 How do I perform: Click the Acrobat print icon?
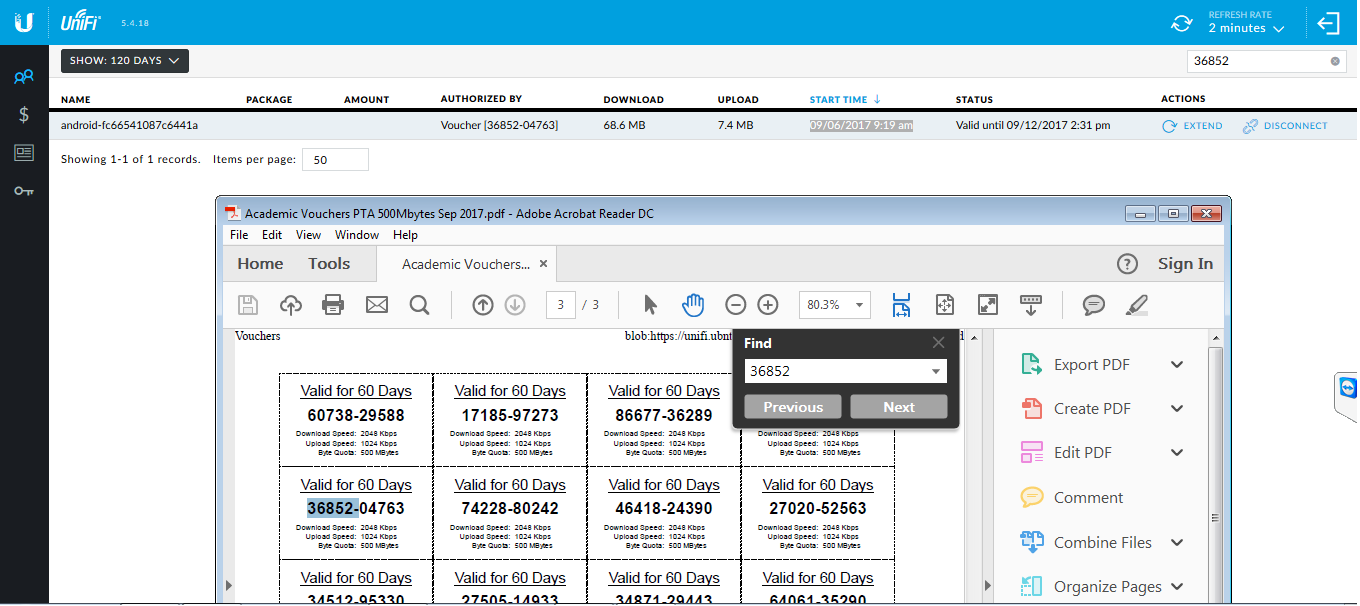[x=333, y=305]
